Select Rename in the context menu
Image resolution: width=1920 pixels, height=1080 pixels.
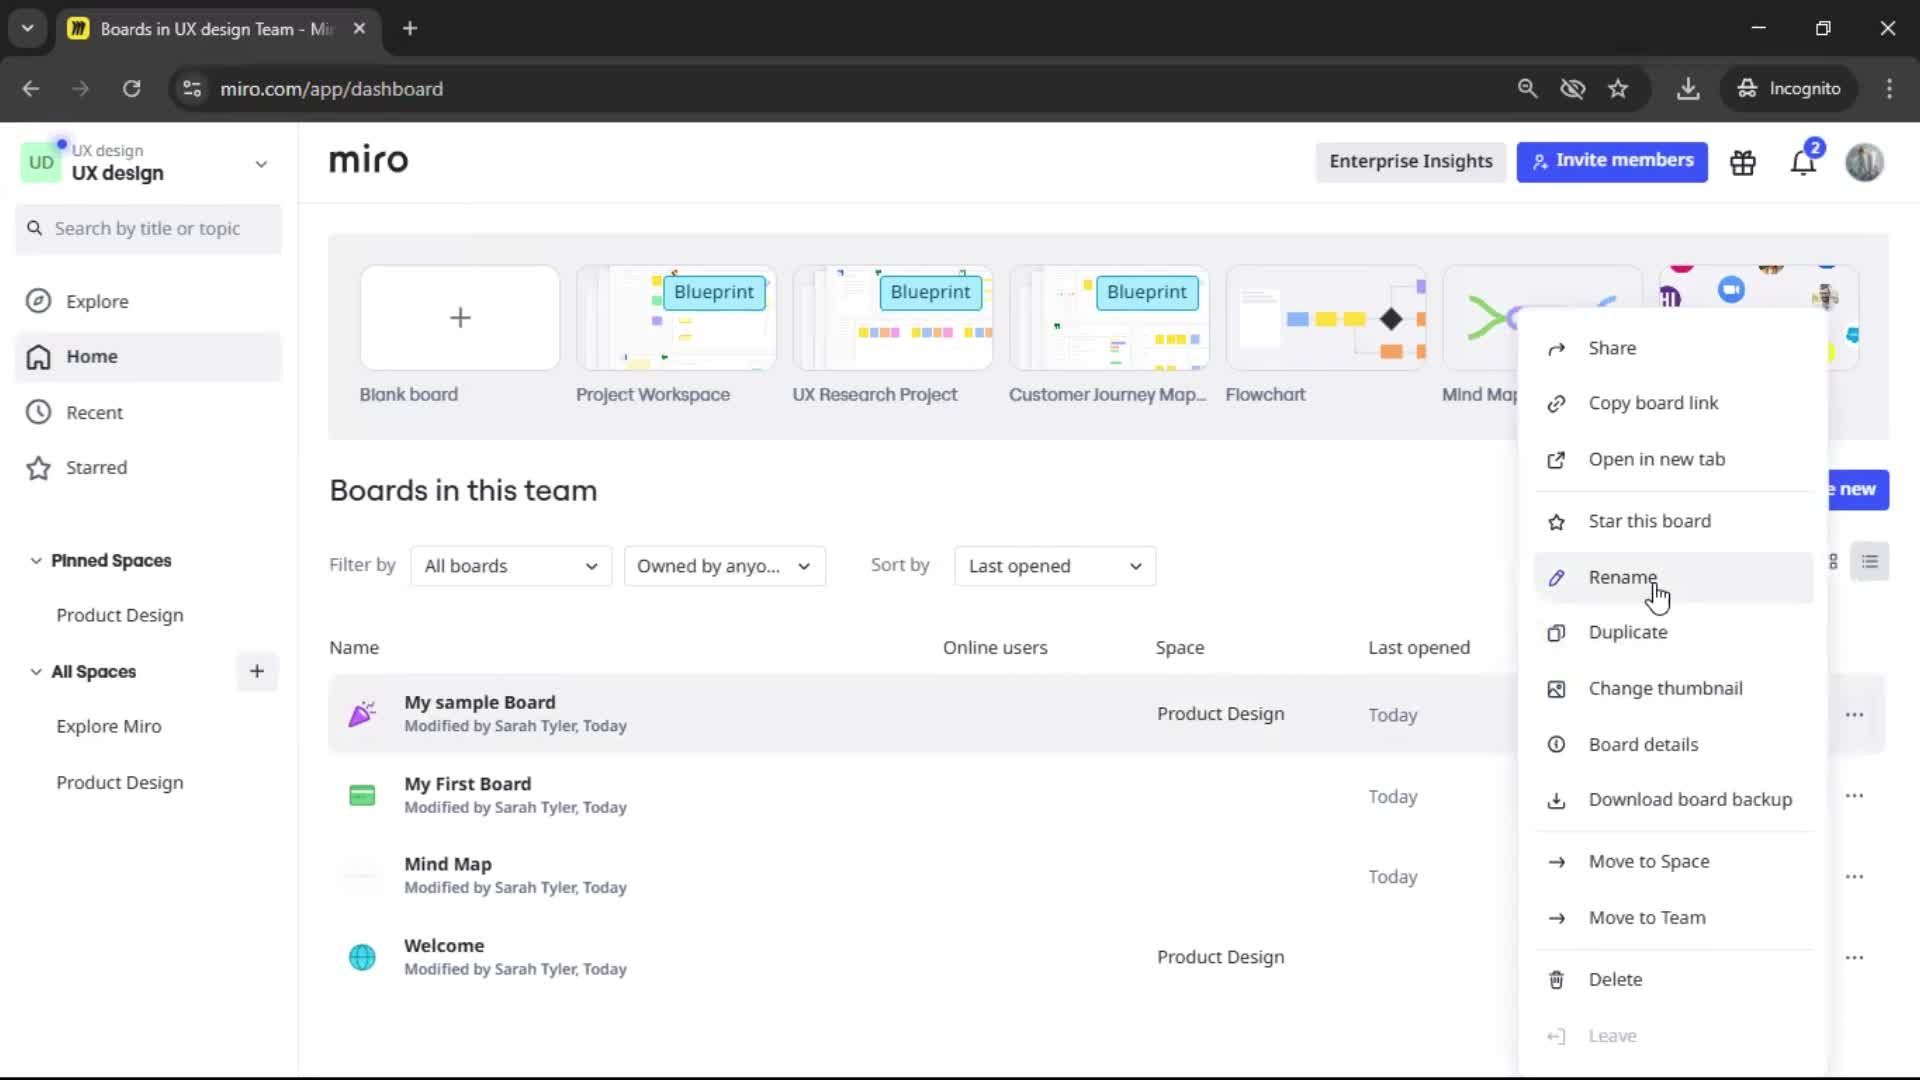pyautogui.click(x=1673, y=577)
